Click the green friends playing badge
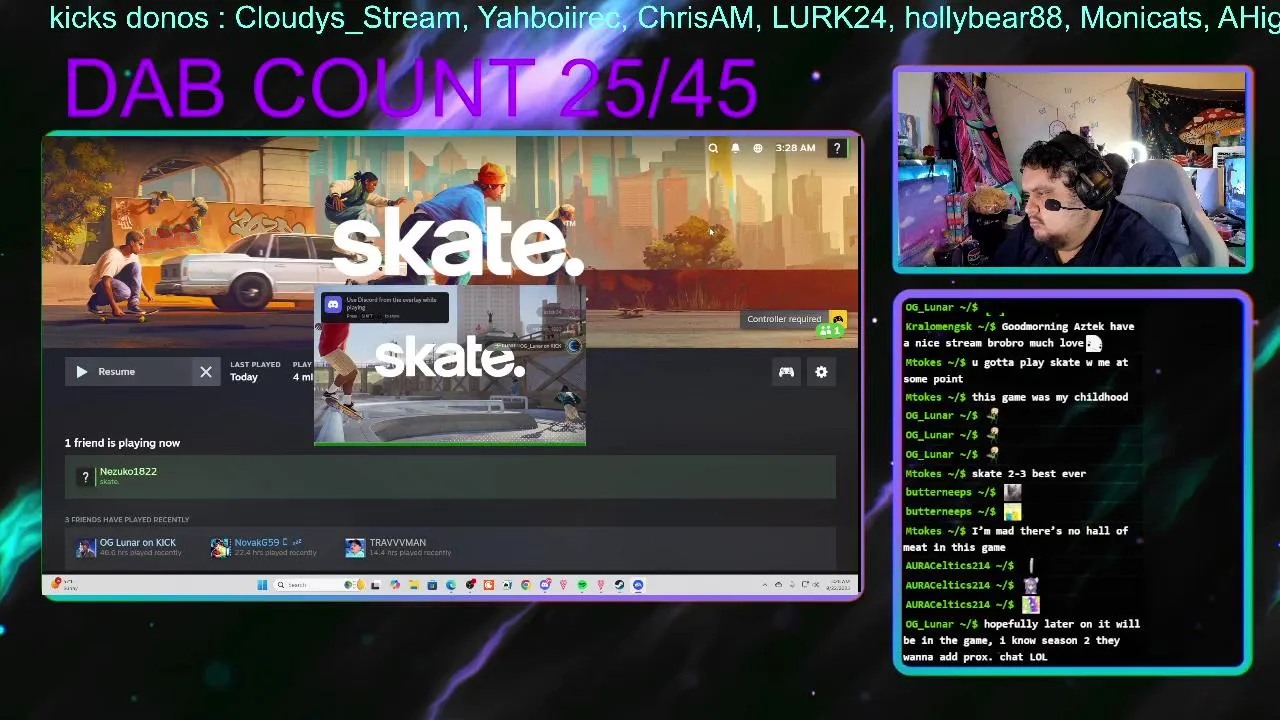Screen dimensions: 1280x720 pyautogui.click(x=831, y=331)
